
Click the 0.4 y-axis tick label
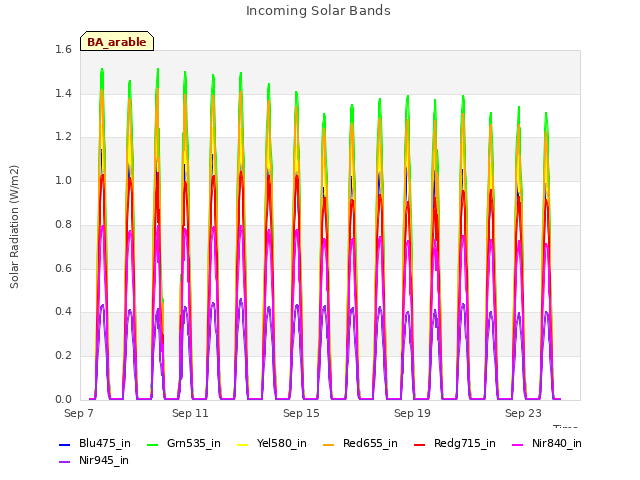(x=63, y=312)
